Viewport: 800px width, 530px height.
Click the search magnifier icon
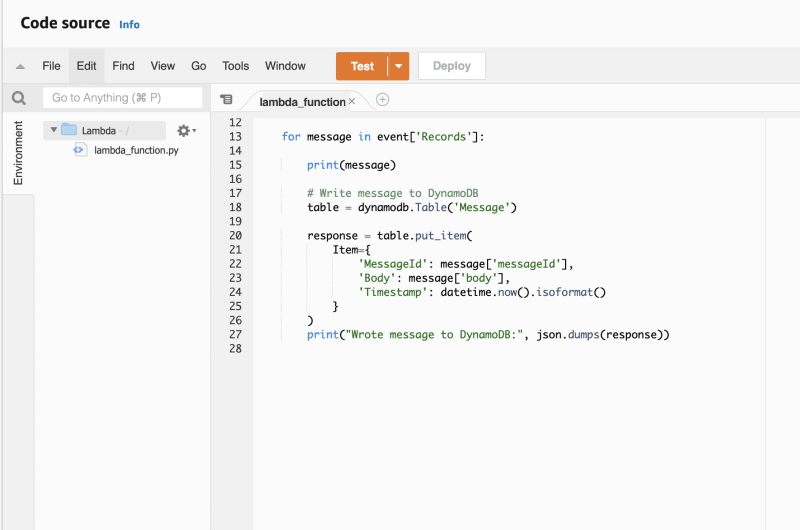click(19, 98)
